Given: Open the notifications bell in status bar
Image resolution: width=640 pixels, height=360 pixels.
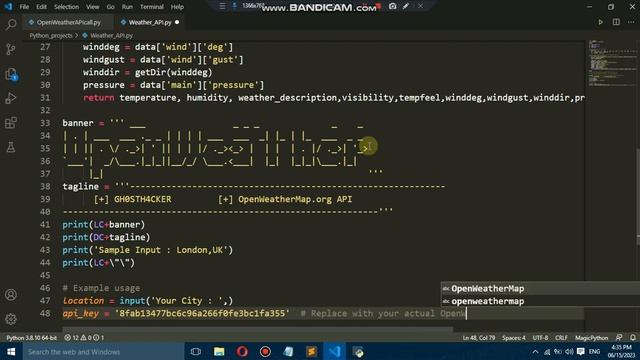Looking at the screenshot, I should (633, 338).
